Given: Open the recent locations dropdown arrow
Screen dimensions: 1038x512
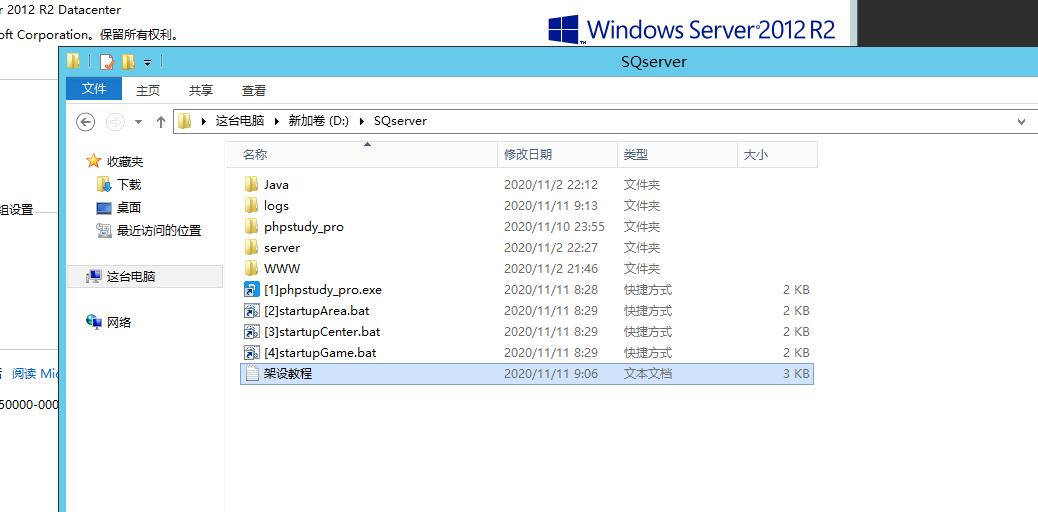Looking at the screenshot, I should pyautogui.click(x=136, y=122).
